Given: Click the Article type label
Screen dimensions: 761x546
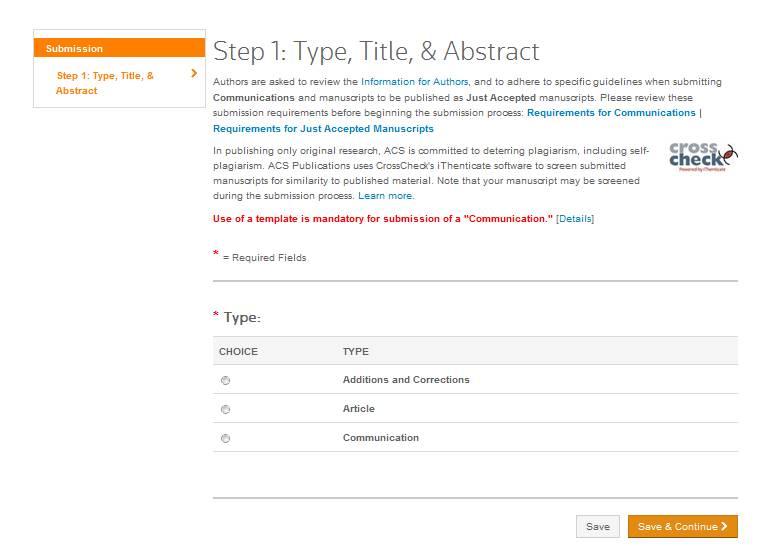Looking at the screenshot, I should [x=359, y=409].
